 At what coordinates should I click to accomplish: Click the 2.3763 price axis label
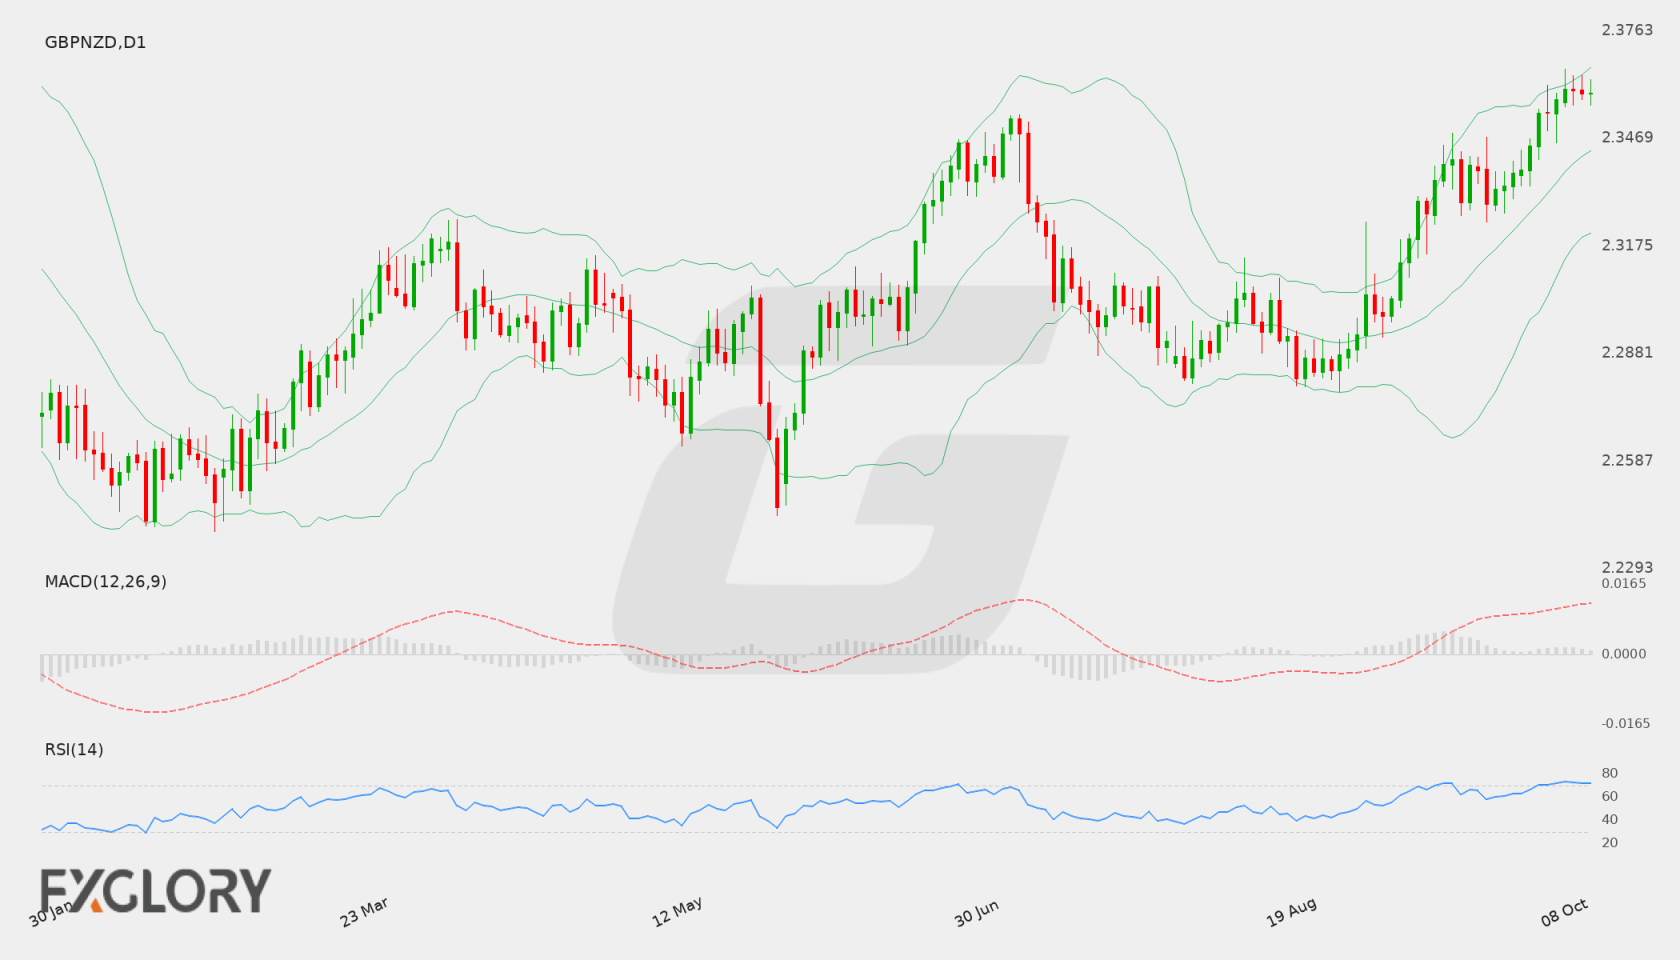click(x=1627, y=30)
